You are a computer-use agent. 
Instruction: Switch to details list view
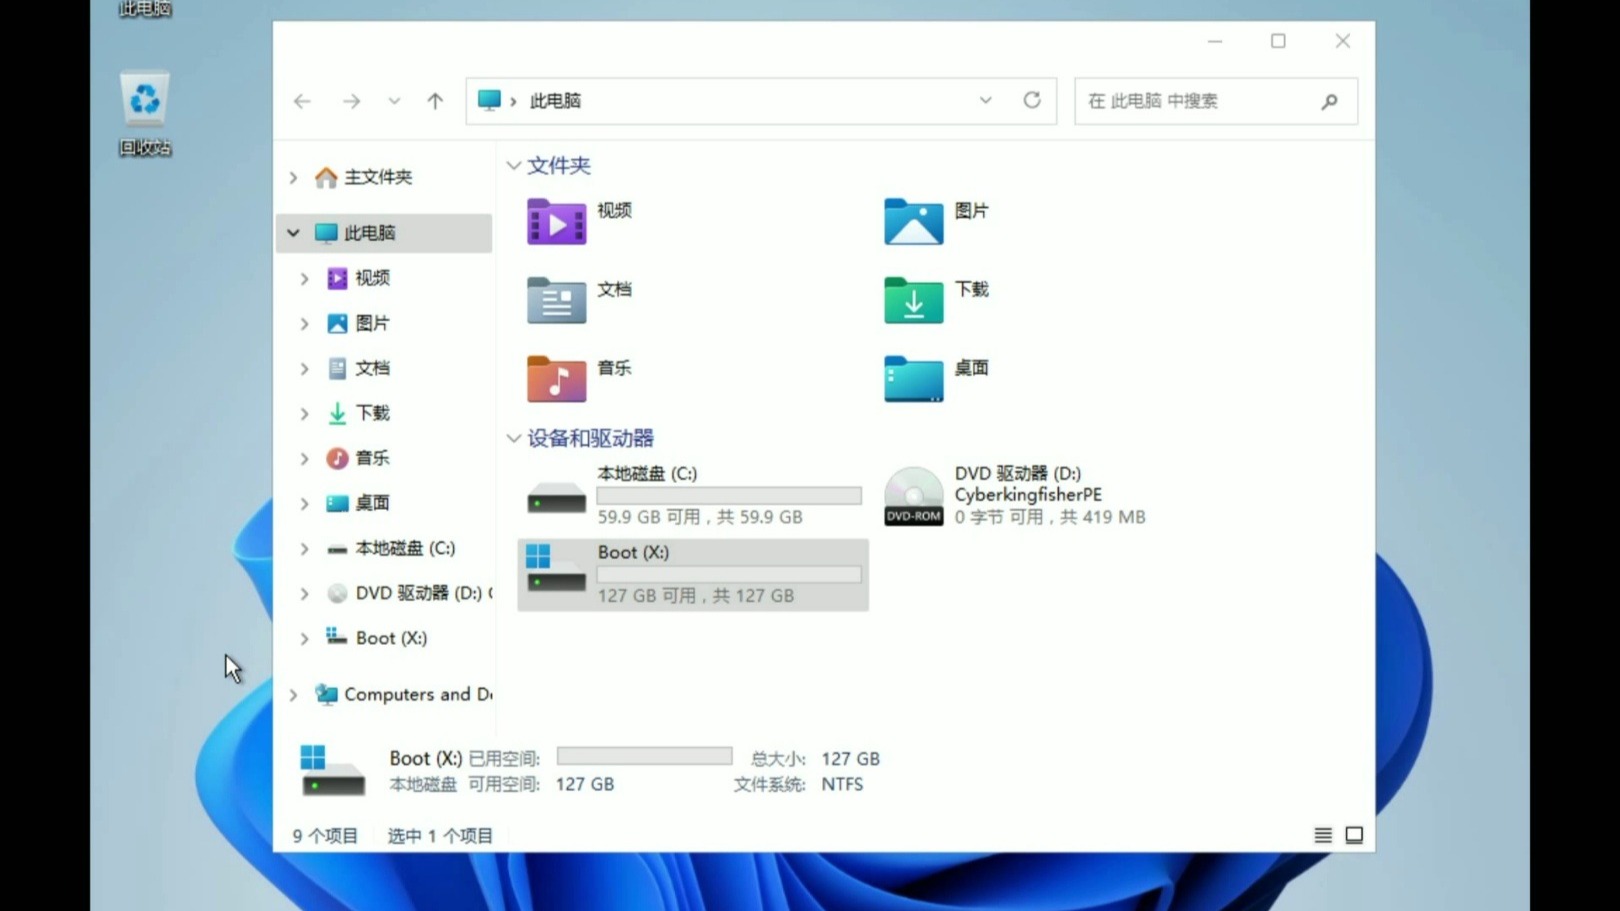[x=1323, y=835]
